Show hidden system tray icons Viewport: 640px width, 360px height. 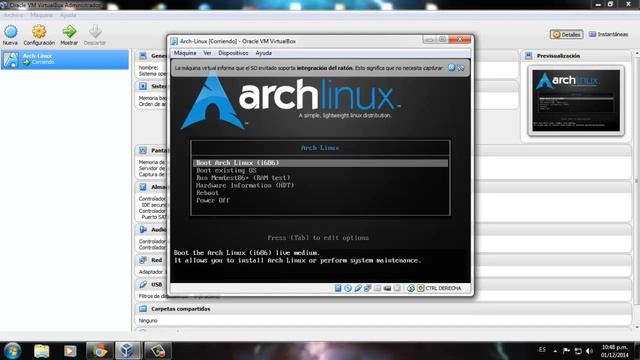click(555, 351)
